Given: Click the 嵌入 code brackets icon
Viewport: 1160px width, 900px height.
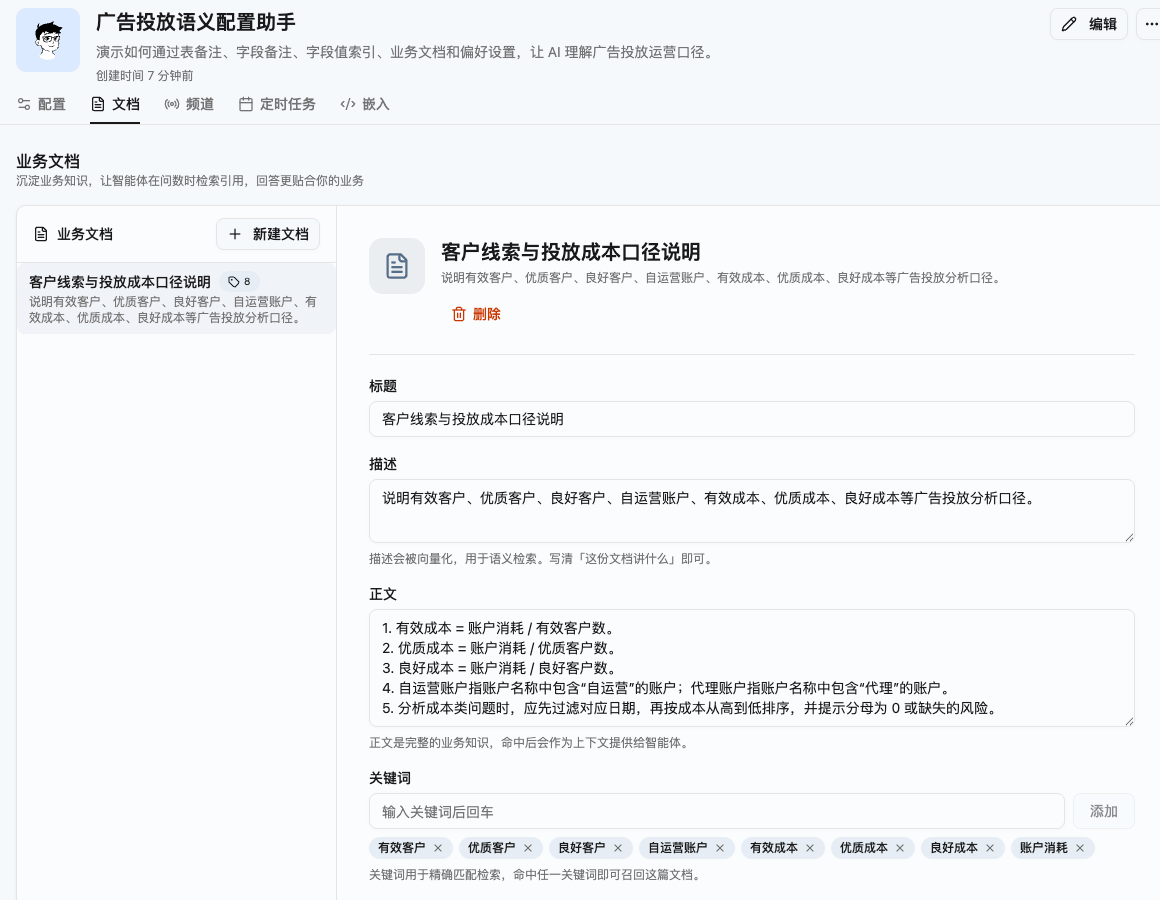Looking at the screenshot, I should click(348, 104).
